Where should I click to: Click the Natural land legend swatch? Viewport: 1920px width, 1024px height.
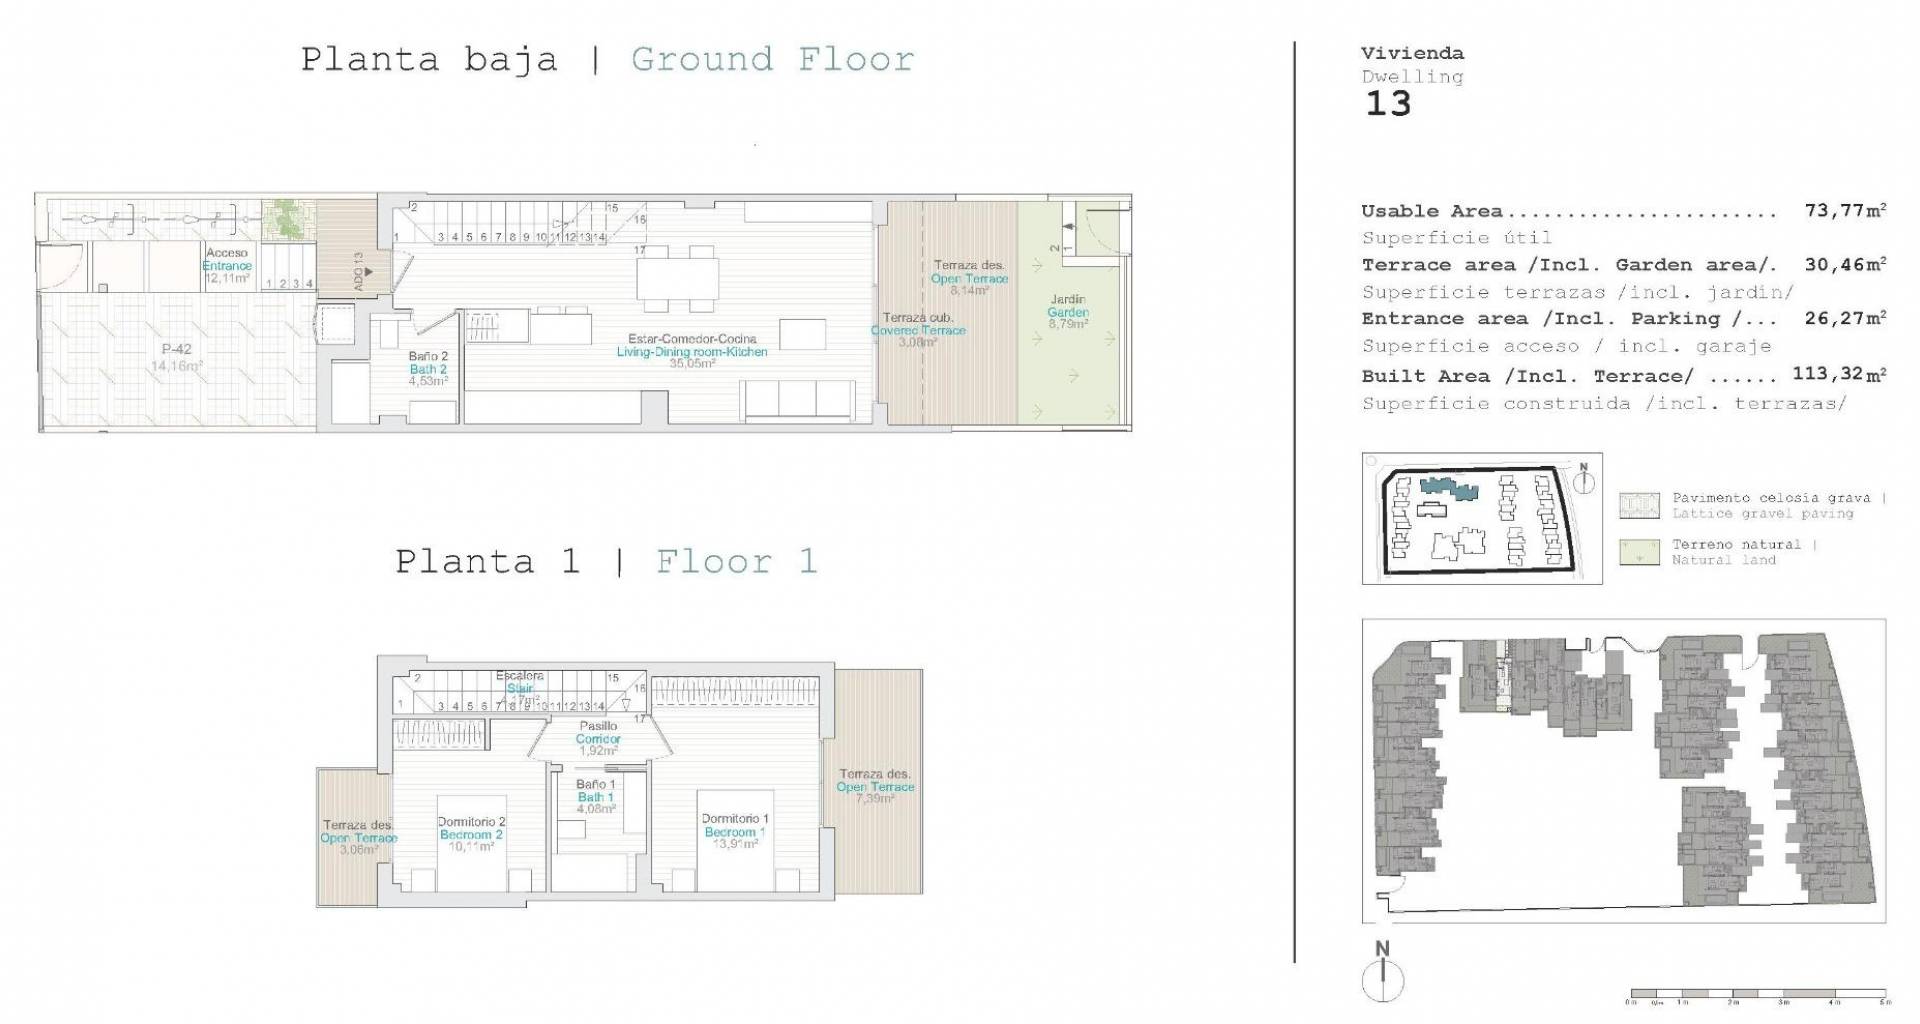1638,552
